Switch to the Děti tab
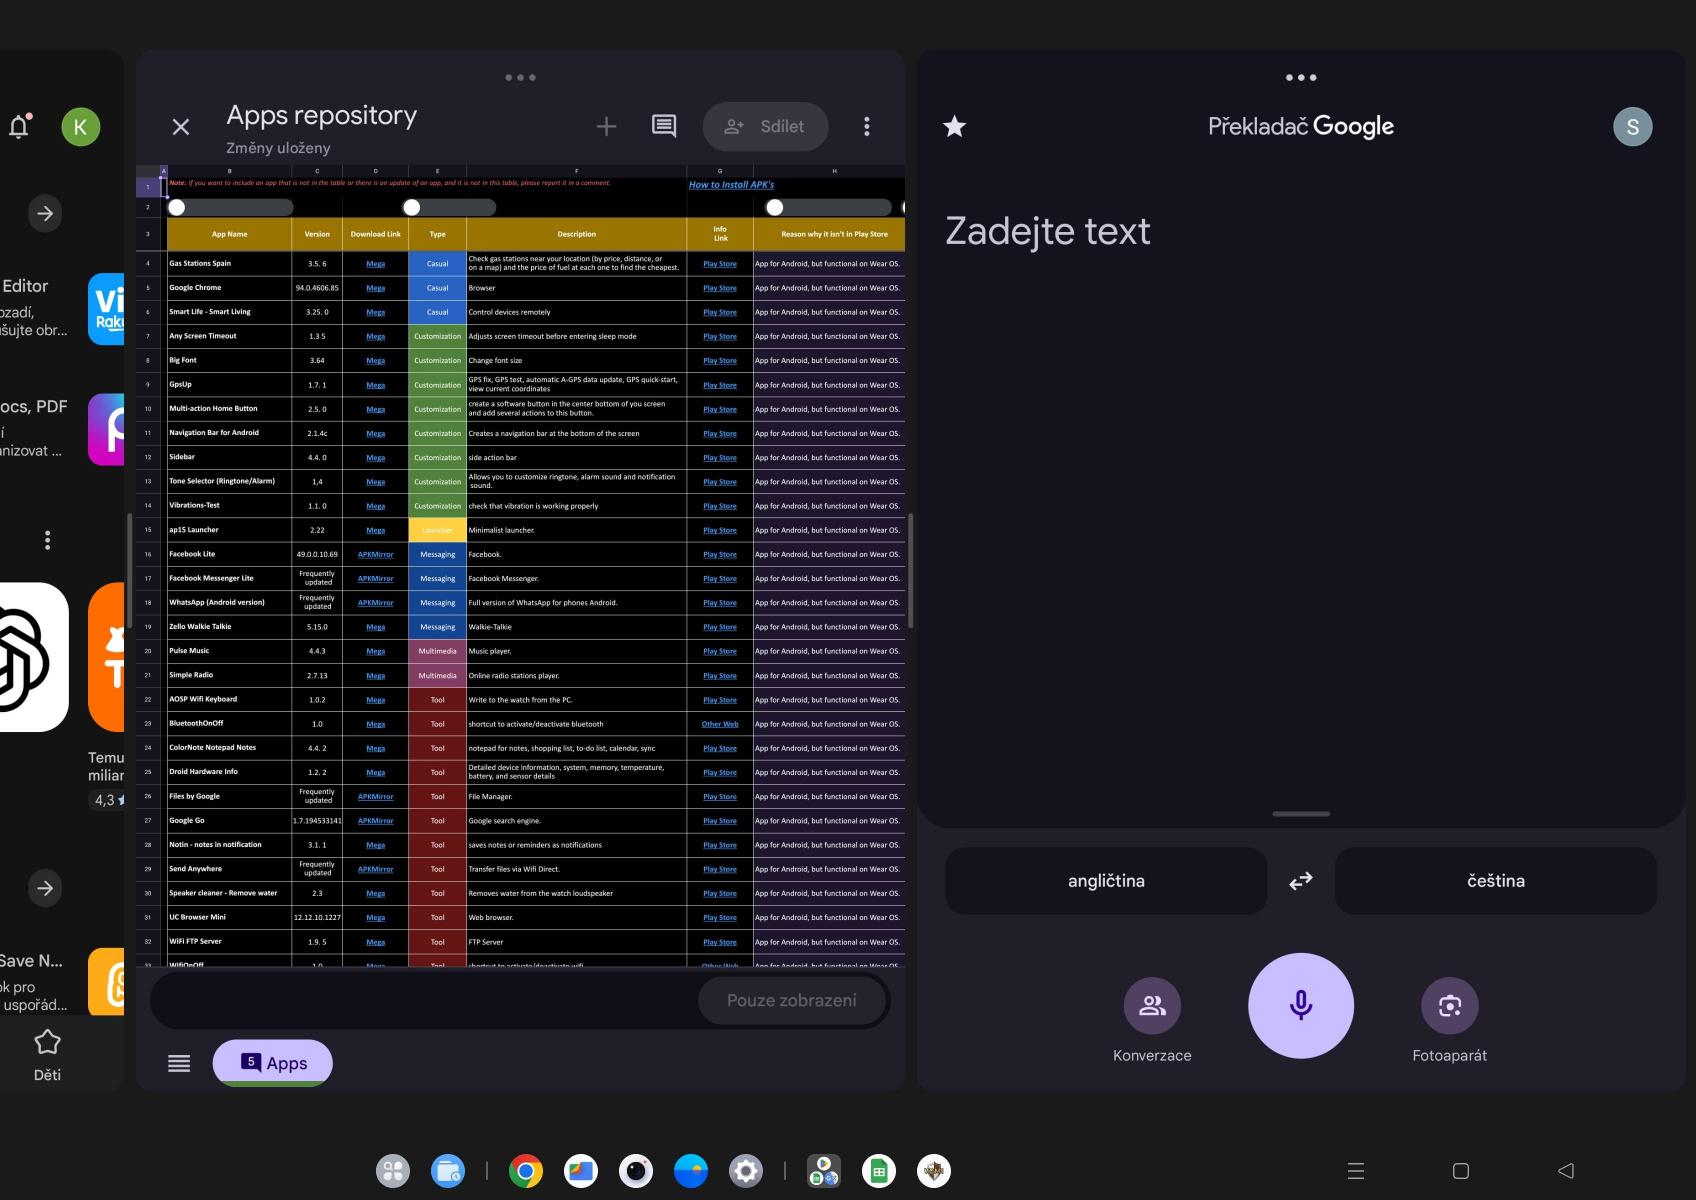The image size is (1696, 1200). pyautogui.click(x=47, y=1055)
